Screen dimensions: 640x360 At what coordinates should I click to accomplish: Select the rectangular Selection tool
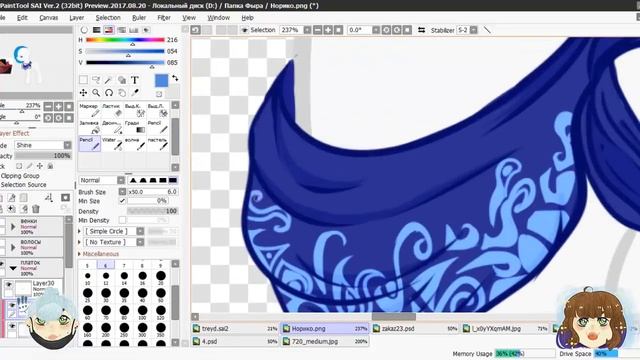pyautogui.click(x=83, y=80)
